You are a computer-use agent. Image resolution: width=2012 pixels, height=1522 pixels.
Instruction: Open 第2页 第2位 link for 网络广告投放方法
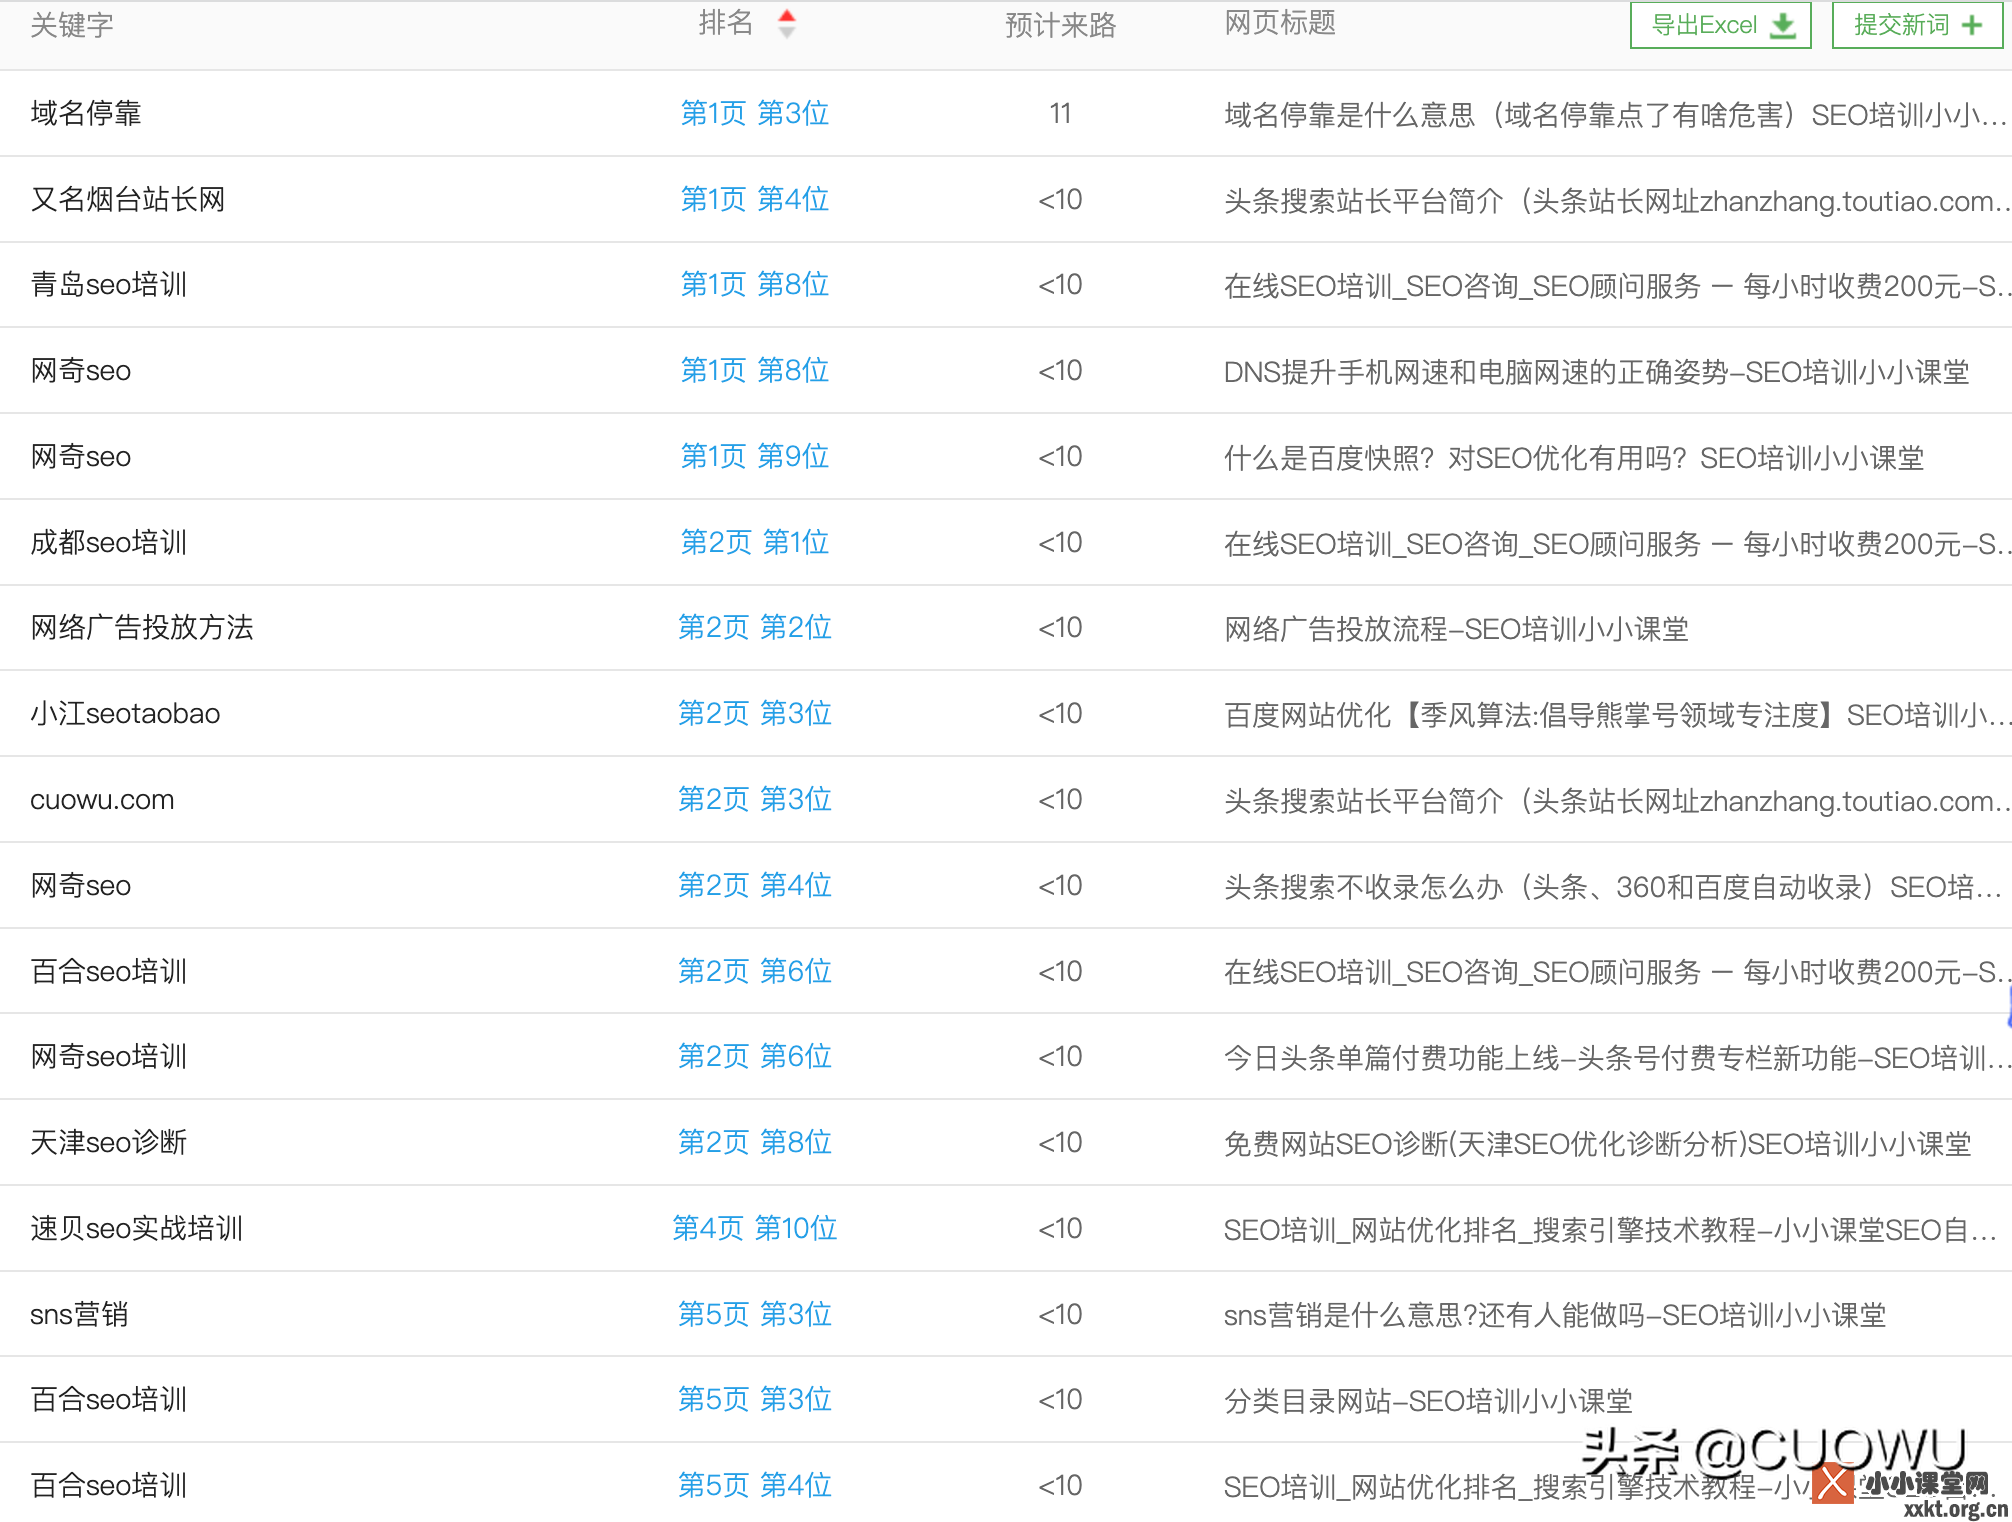pos(755,627)
